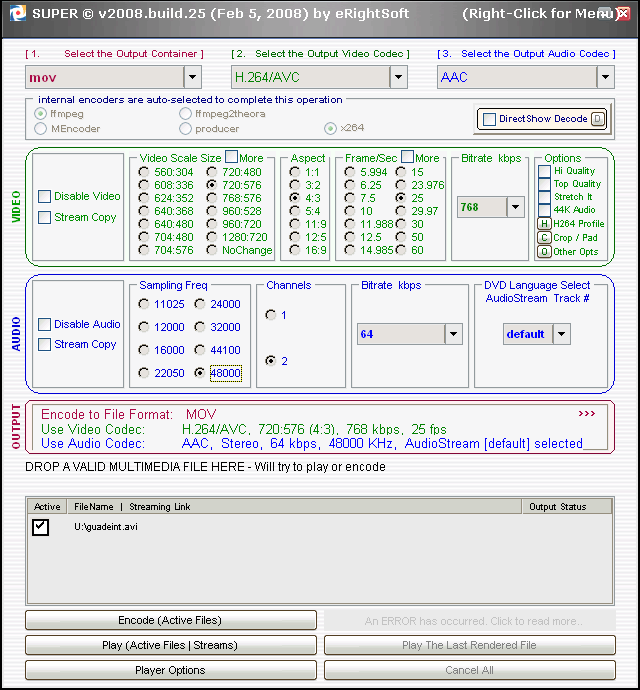
Task: Open the video Bitrate kbps dropdown
Action: click(x=515, y=207)
